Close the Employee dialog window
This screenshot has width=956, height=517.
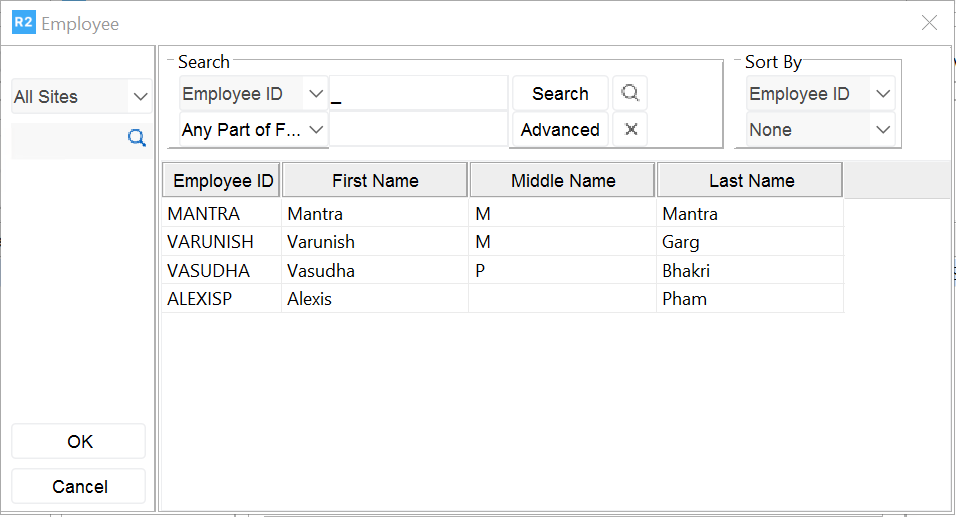tap(929, 23)
